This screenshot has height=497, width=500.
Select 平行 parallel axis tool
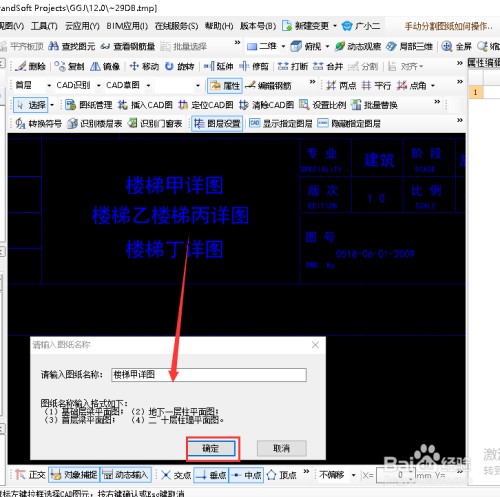(x=376, y=86)
